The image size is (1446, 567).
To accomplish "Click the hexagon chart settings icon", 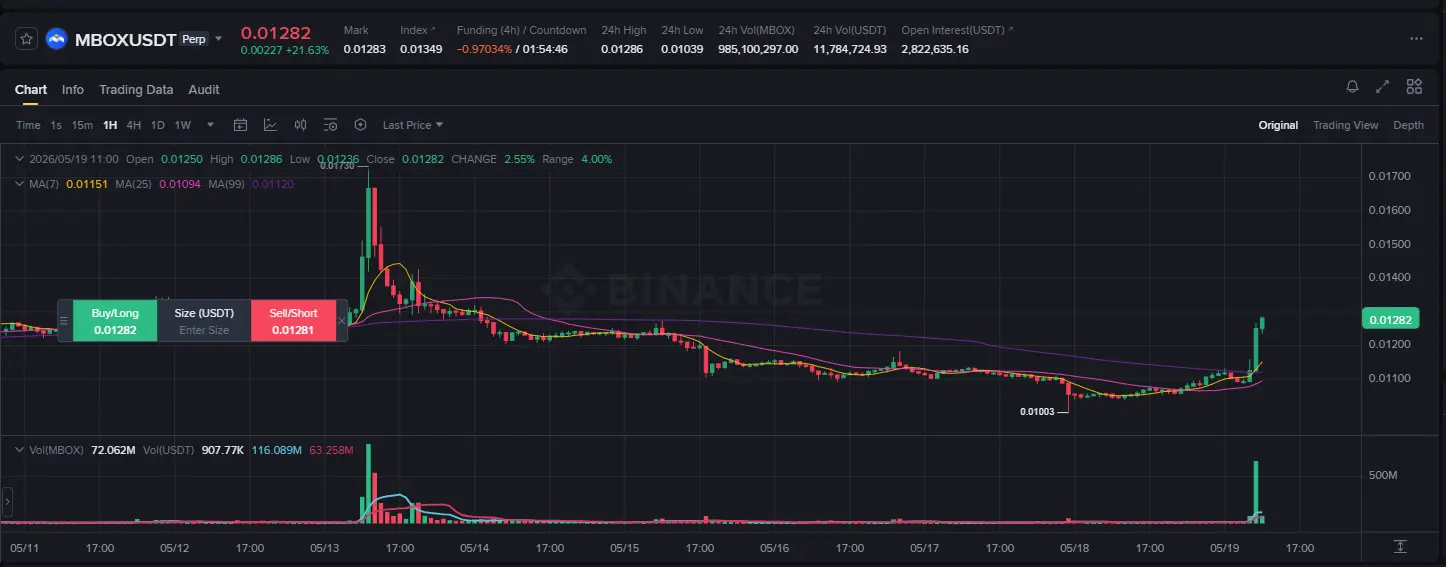I will pyautogui.click(x=360, y=125).
